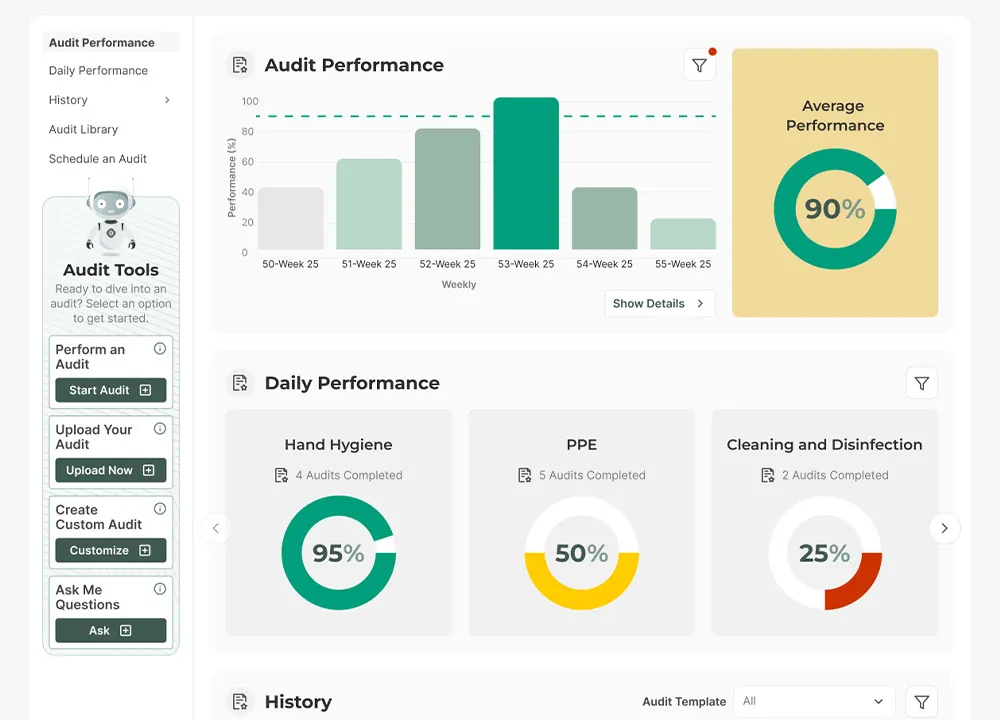Open the info icon on Ask Me Questions
Screen dimensions: 1000x720
[161, 590]
